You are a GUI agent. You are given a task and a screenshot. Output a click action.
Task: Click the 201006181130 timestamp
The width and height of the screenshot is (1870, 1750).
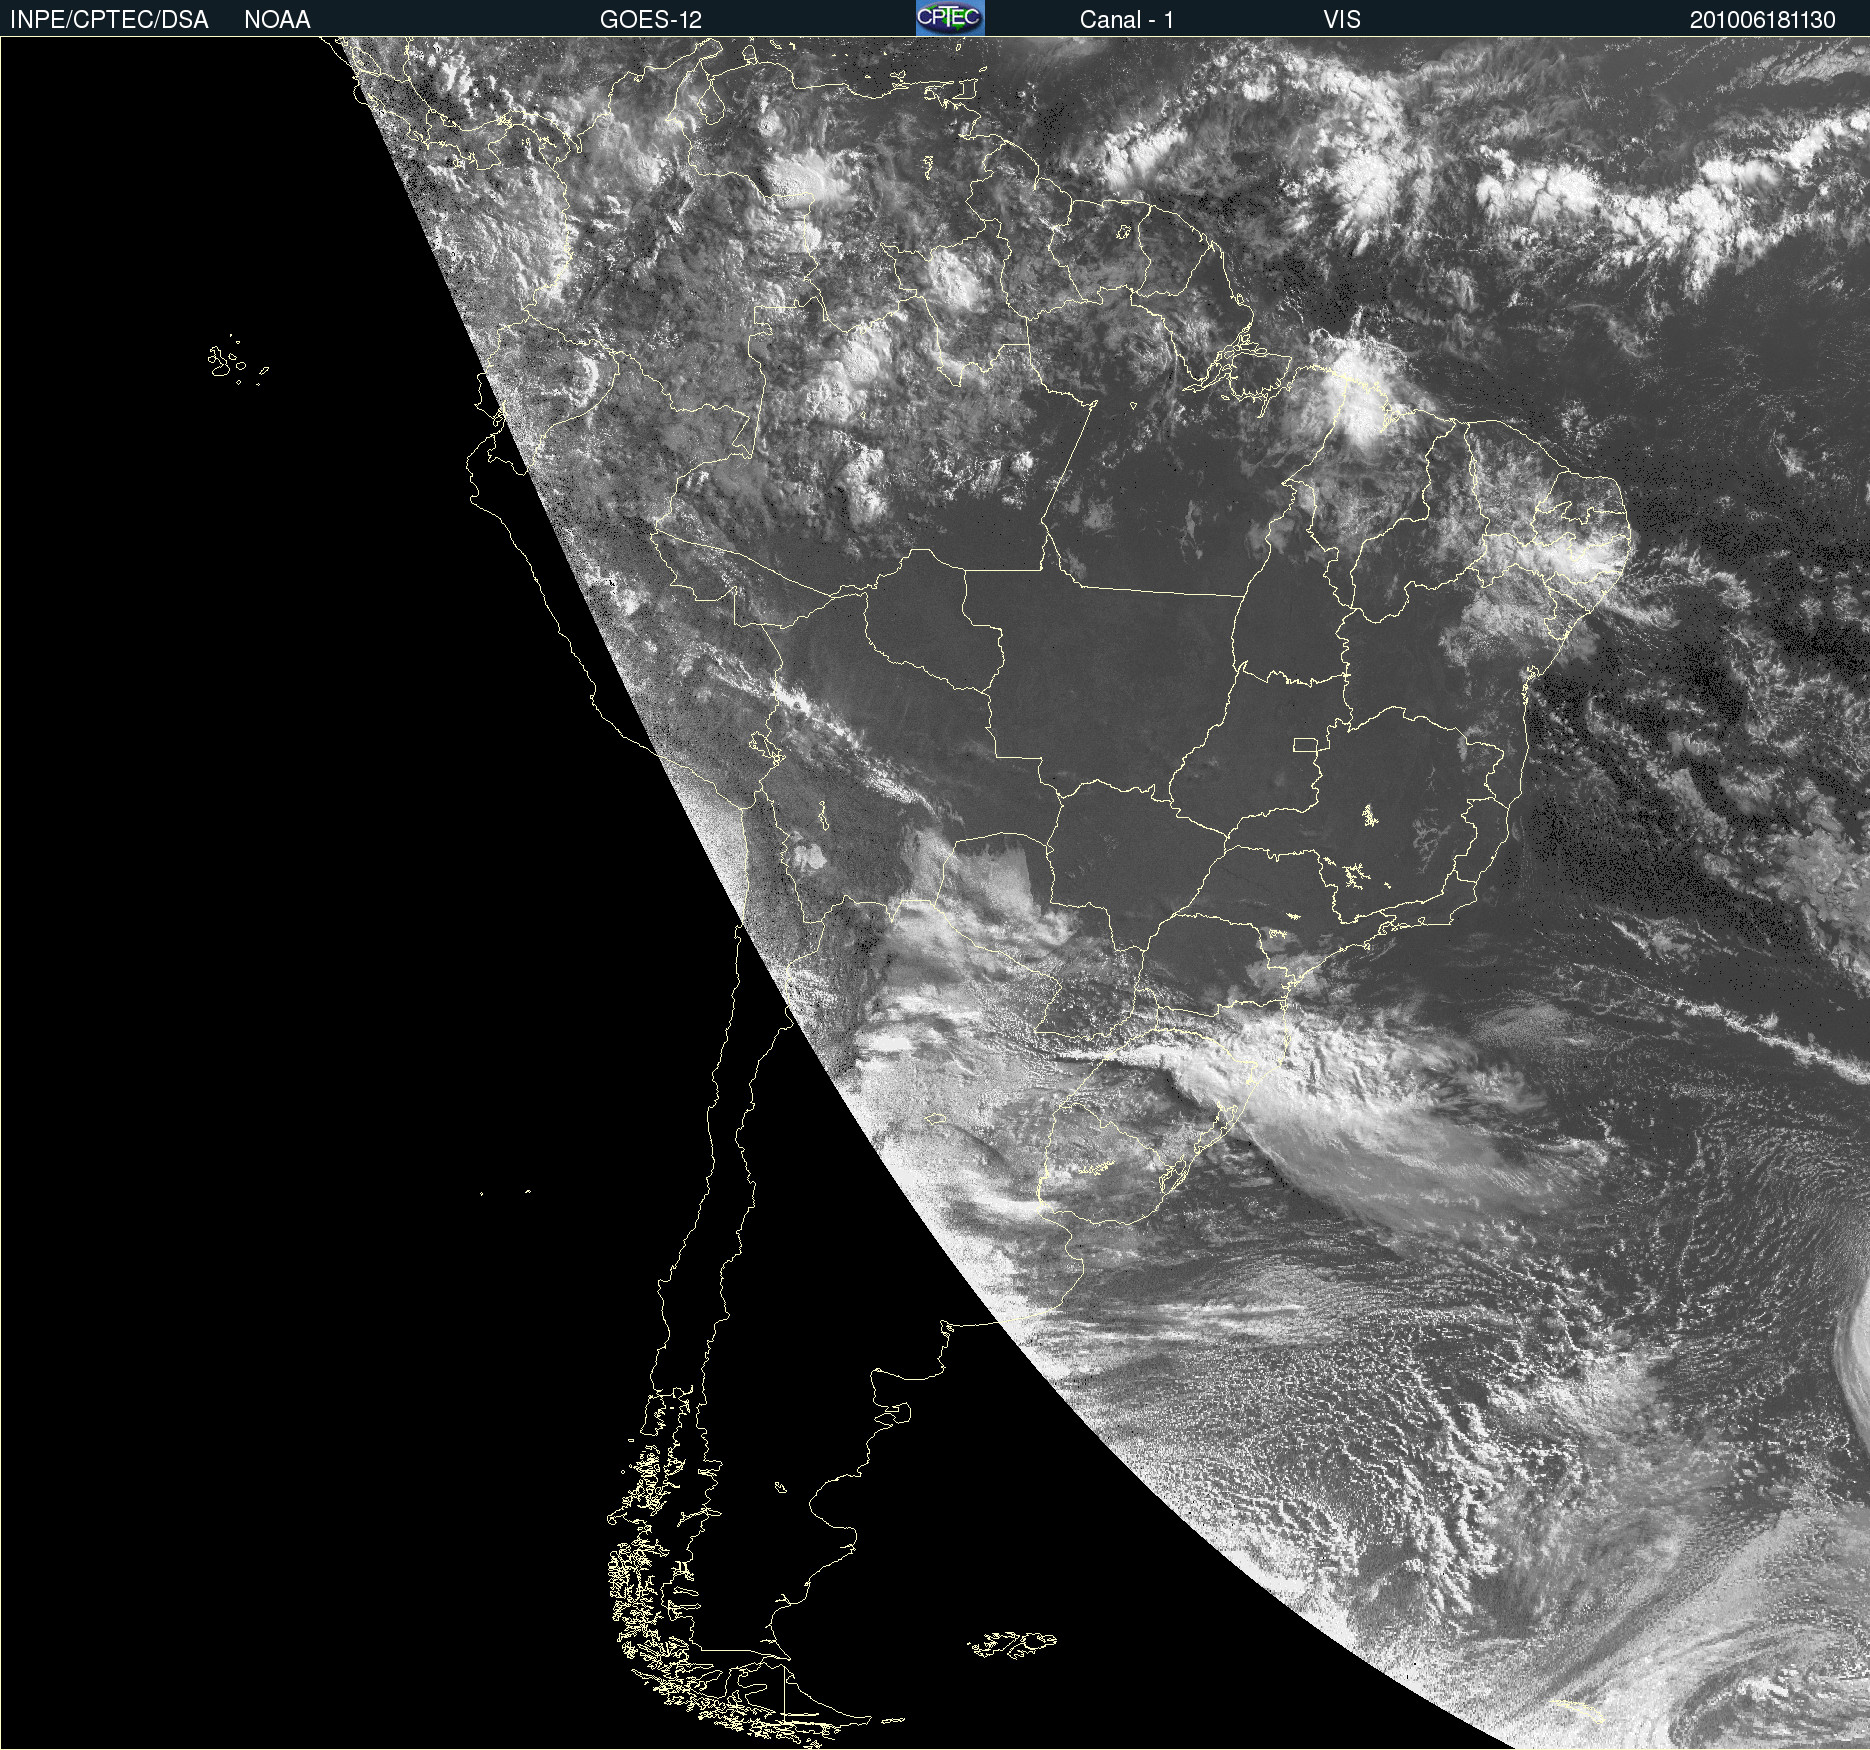[x=1763, y=20]
